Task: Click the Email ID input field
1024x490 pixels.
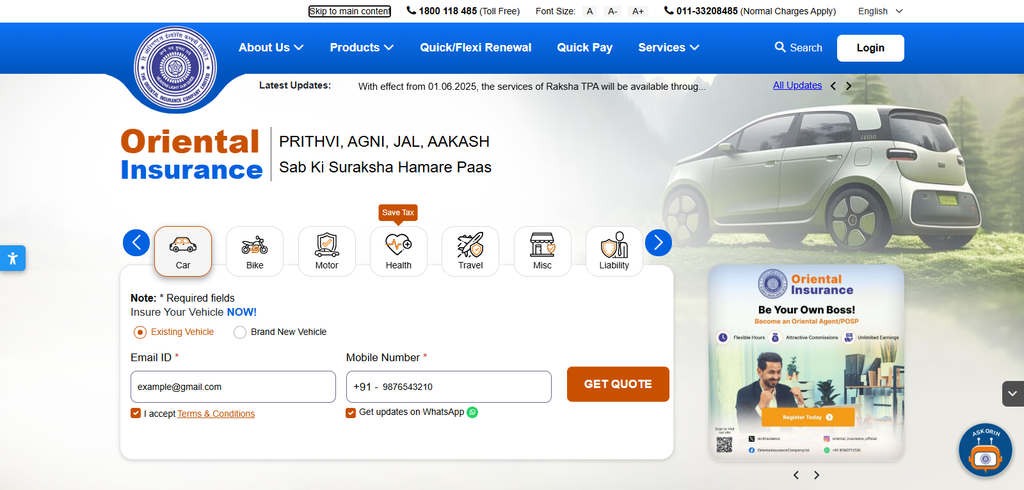Action: pos(233,387)
